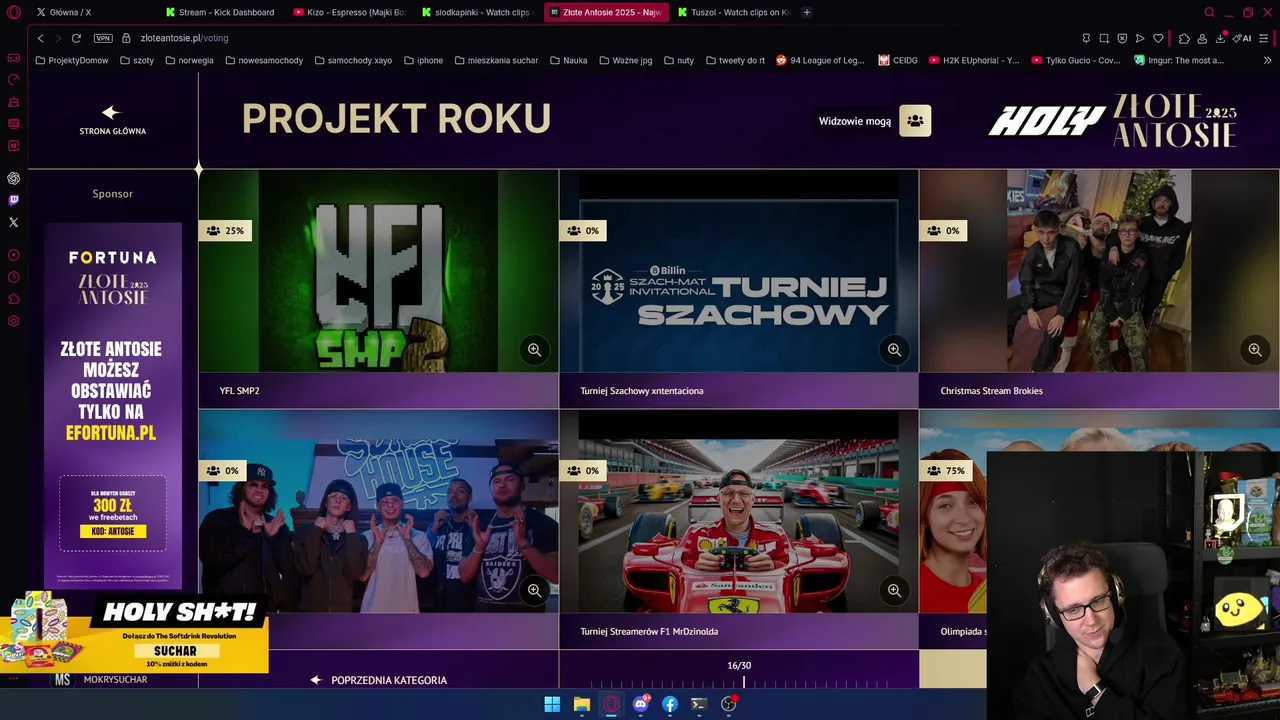The image size is (1280, 720).
Task: Switch to slodkapinki Watch clips tab
Action: (479, 12)
